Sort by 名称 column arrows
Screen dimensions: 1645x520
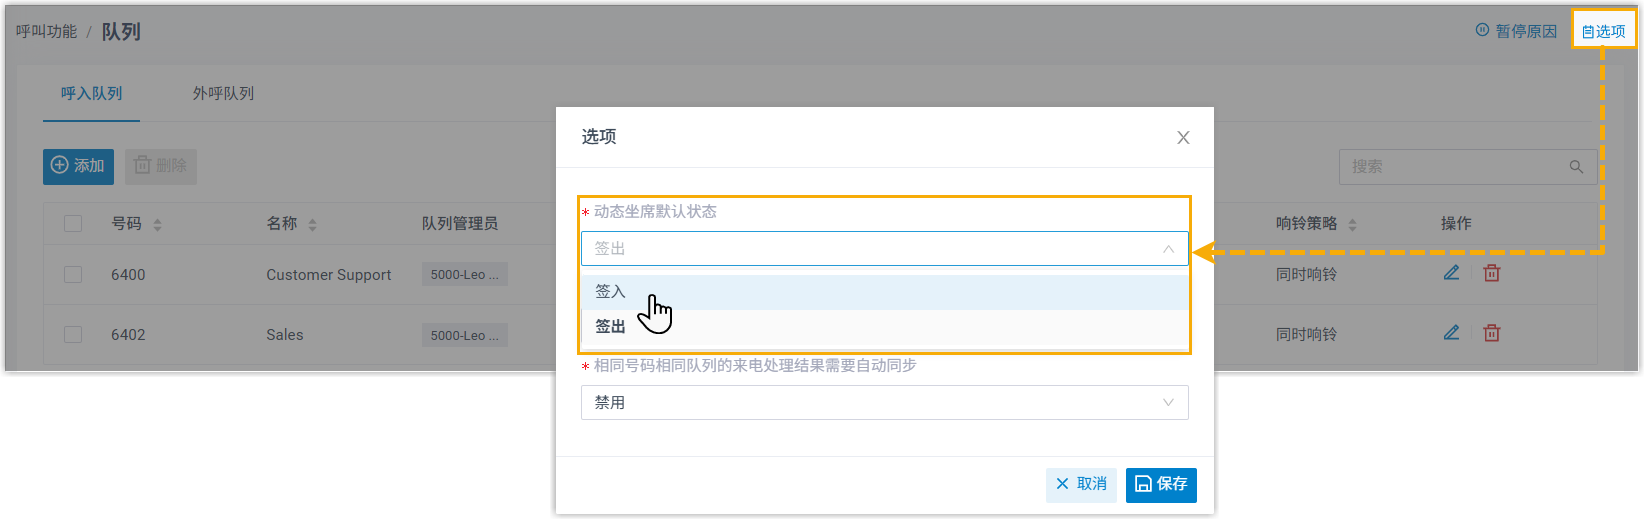click(312, 225)
